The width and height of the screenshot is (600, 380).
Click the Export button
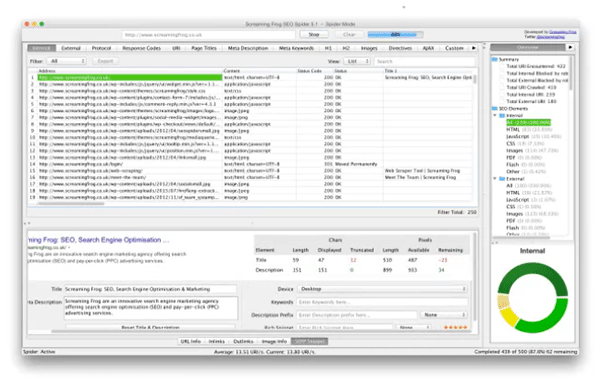(105, 61)
